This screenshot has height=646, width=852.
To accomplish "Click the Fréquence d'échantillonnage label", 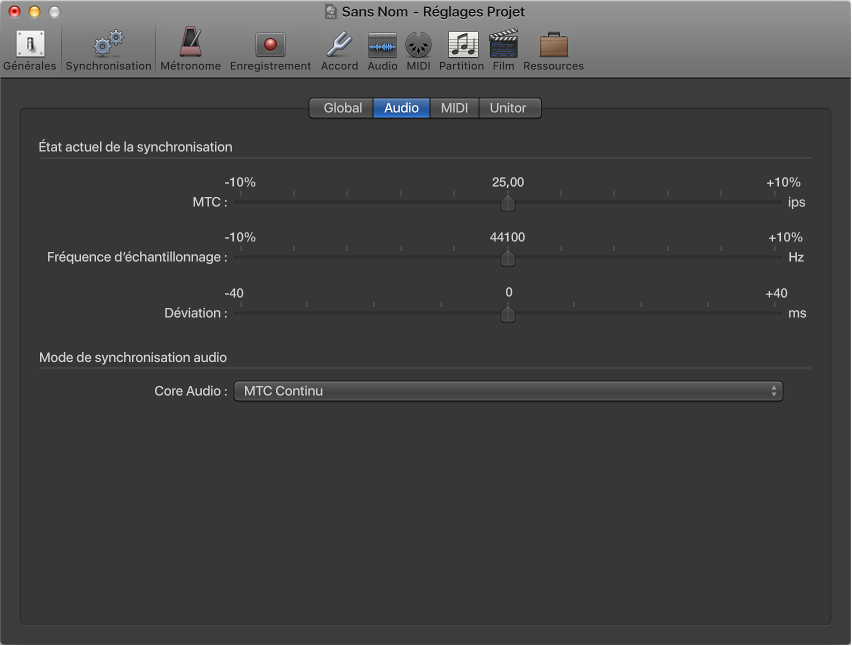I will (137, 257).
